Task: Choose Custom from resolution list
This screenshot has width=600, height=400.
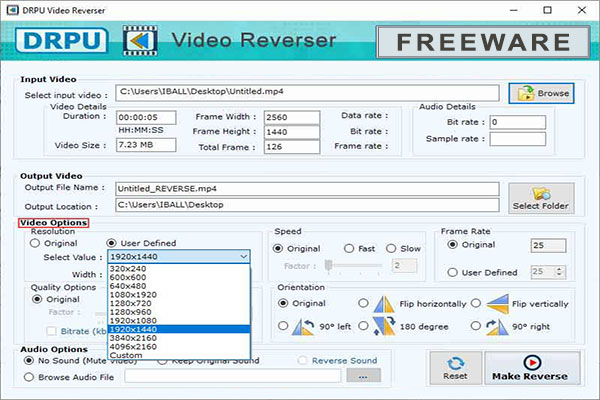Action: point(179,355)
